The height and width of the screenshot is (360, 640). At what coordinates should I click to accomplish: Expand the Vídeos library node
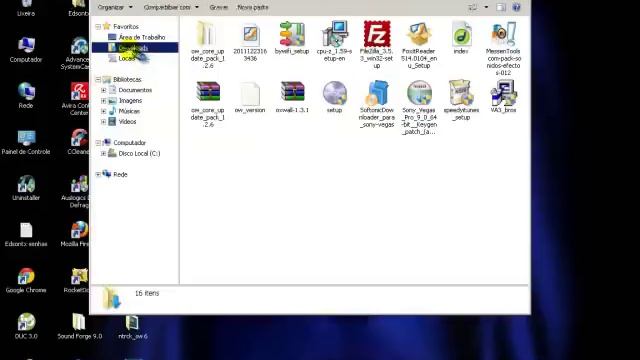tap(104, 122)
